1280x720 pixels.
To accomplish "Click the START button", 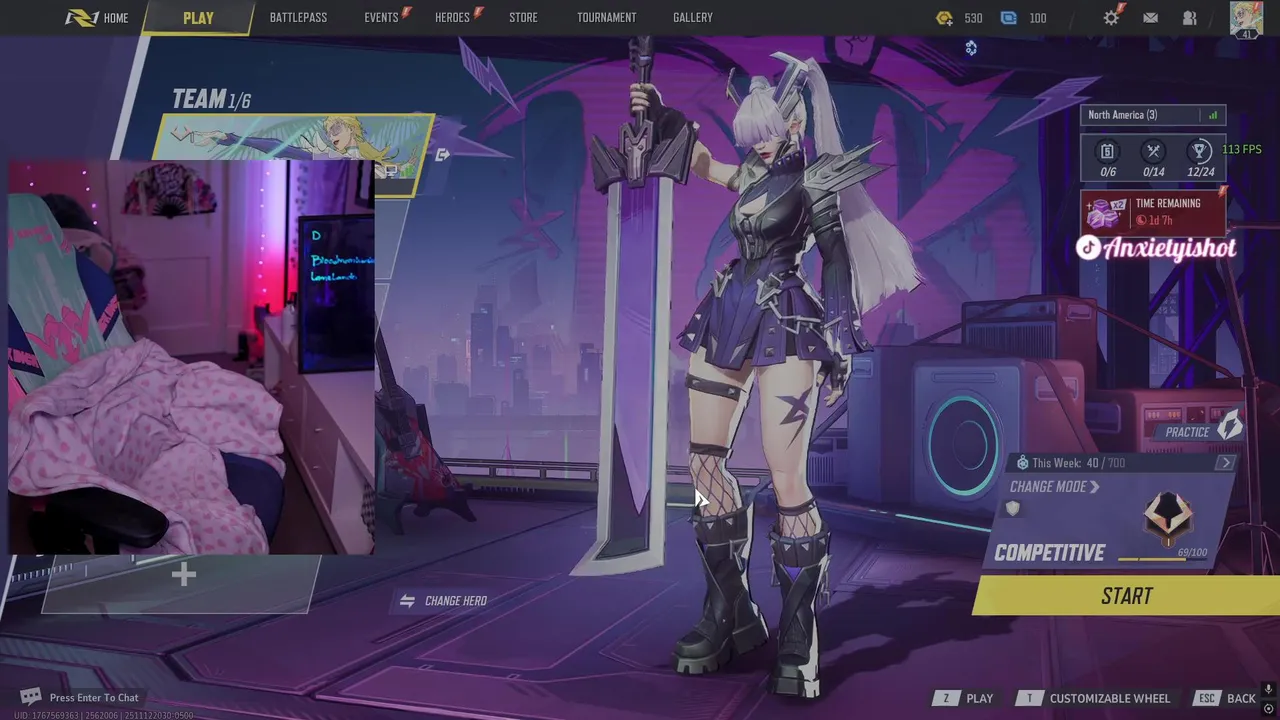I will click(1125, 596).
